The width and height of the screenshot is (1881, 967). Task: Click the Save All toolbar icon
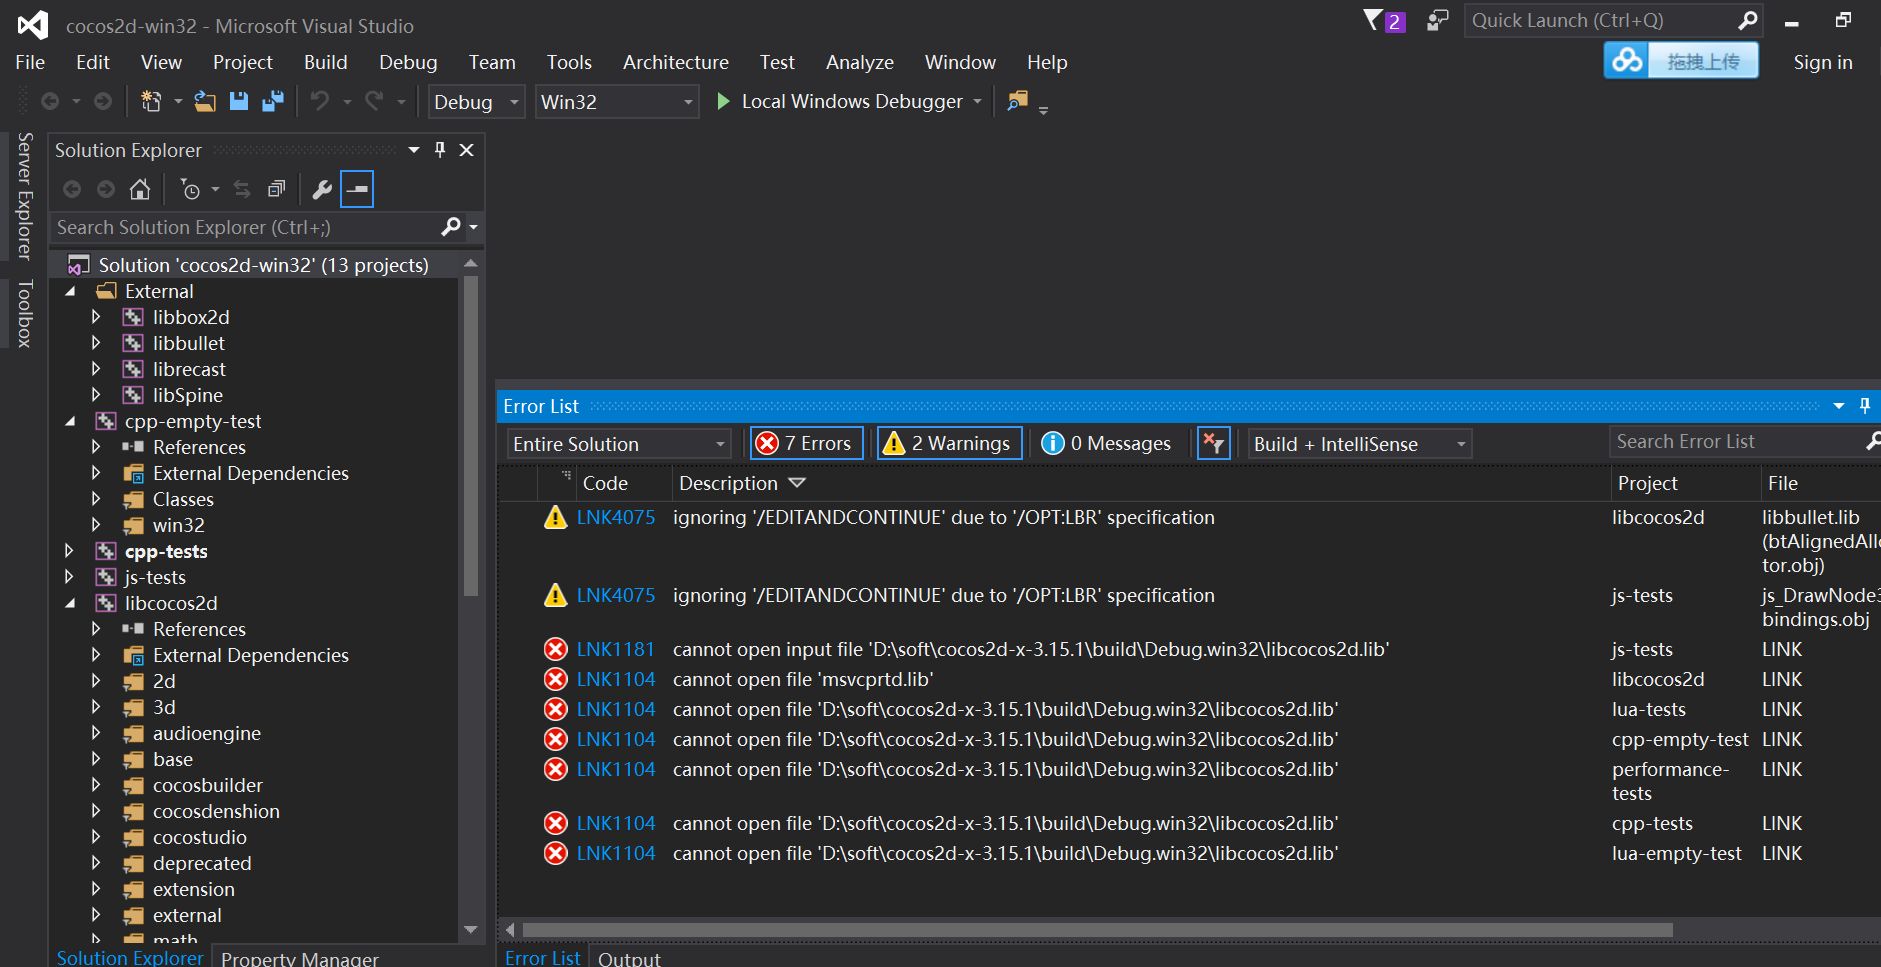pyautogui.click(x=273, y=101)
